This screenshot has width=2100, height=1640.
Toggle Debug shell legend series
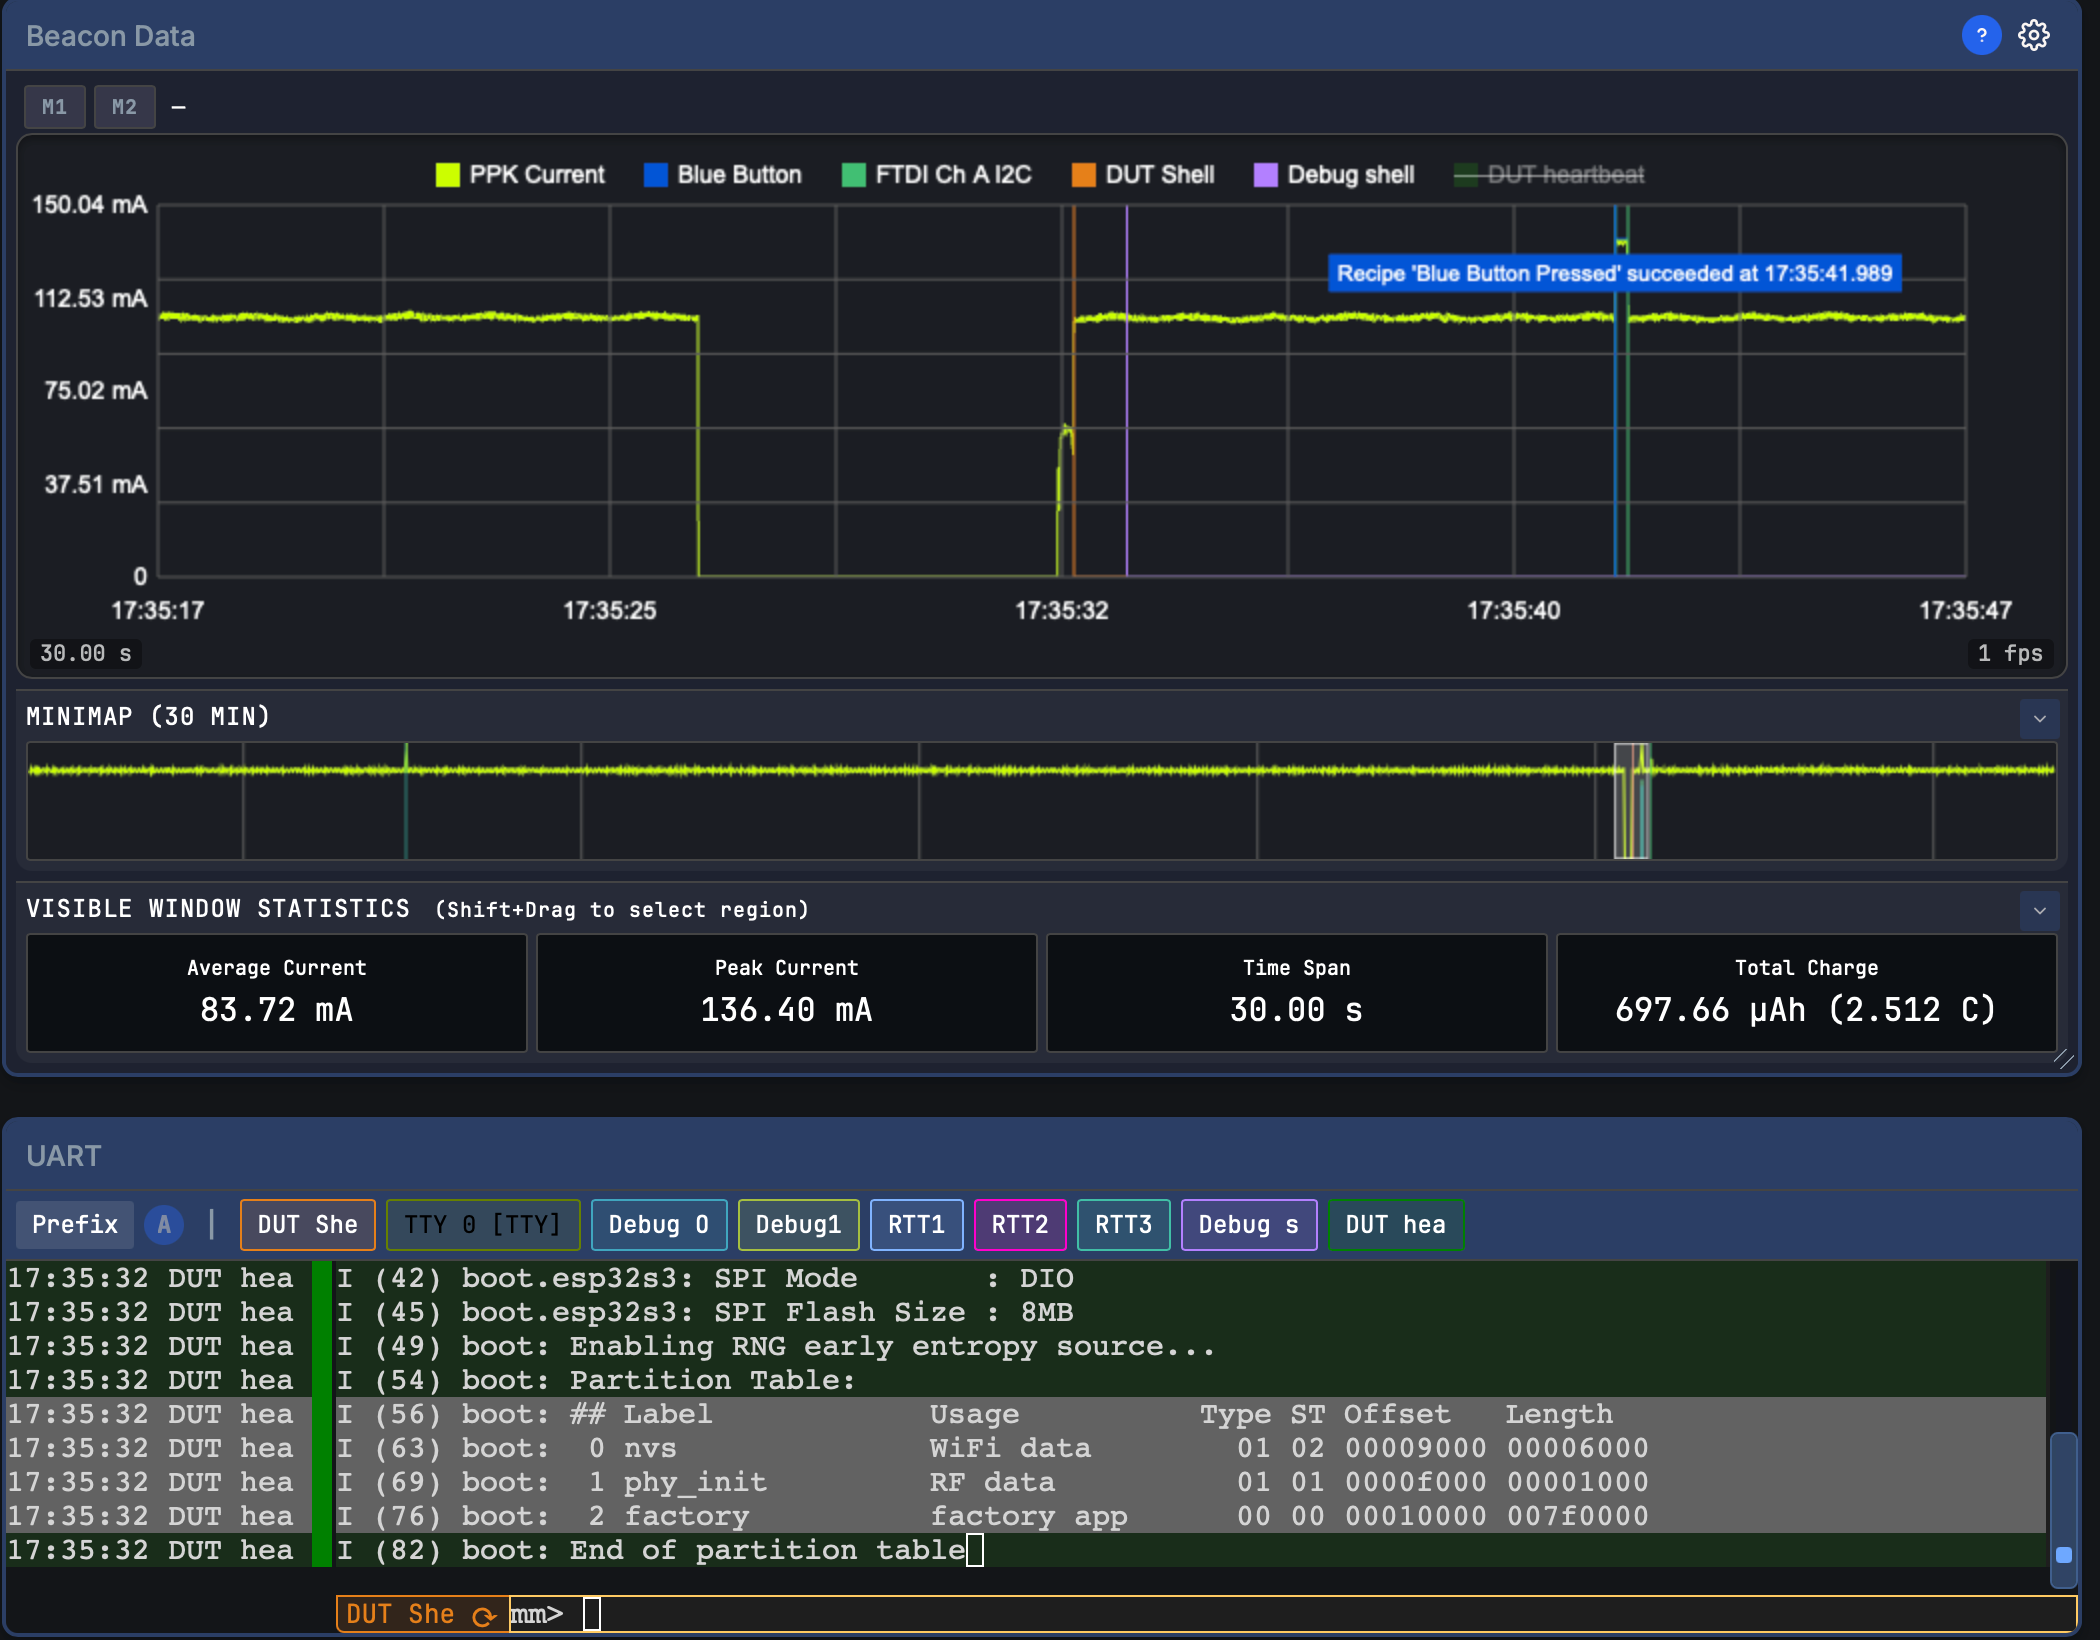coord(1334,175)
